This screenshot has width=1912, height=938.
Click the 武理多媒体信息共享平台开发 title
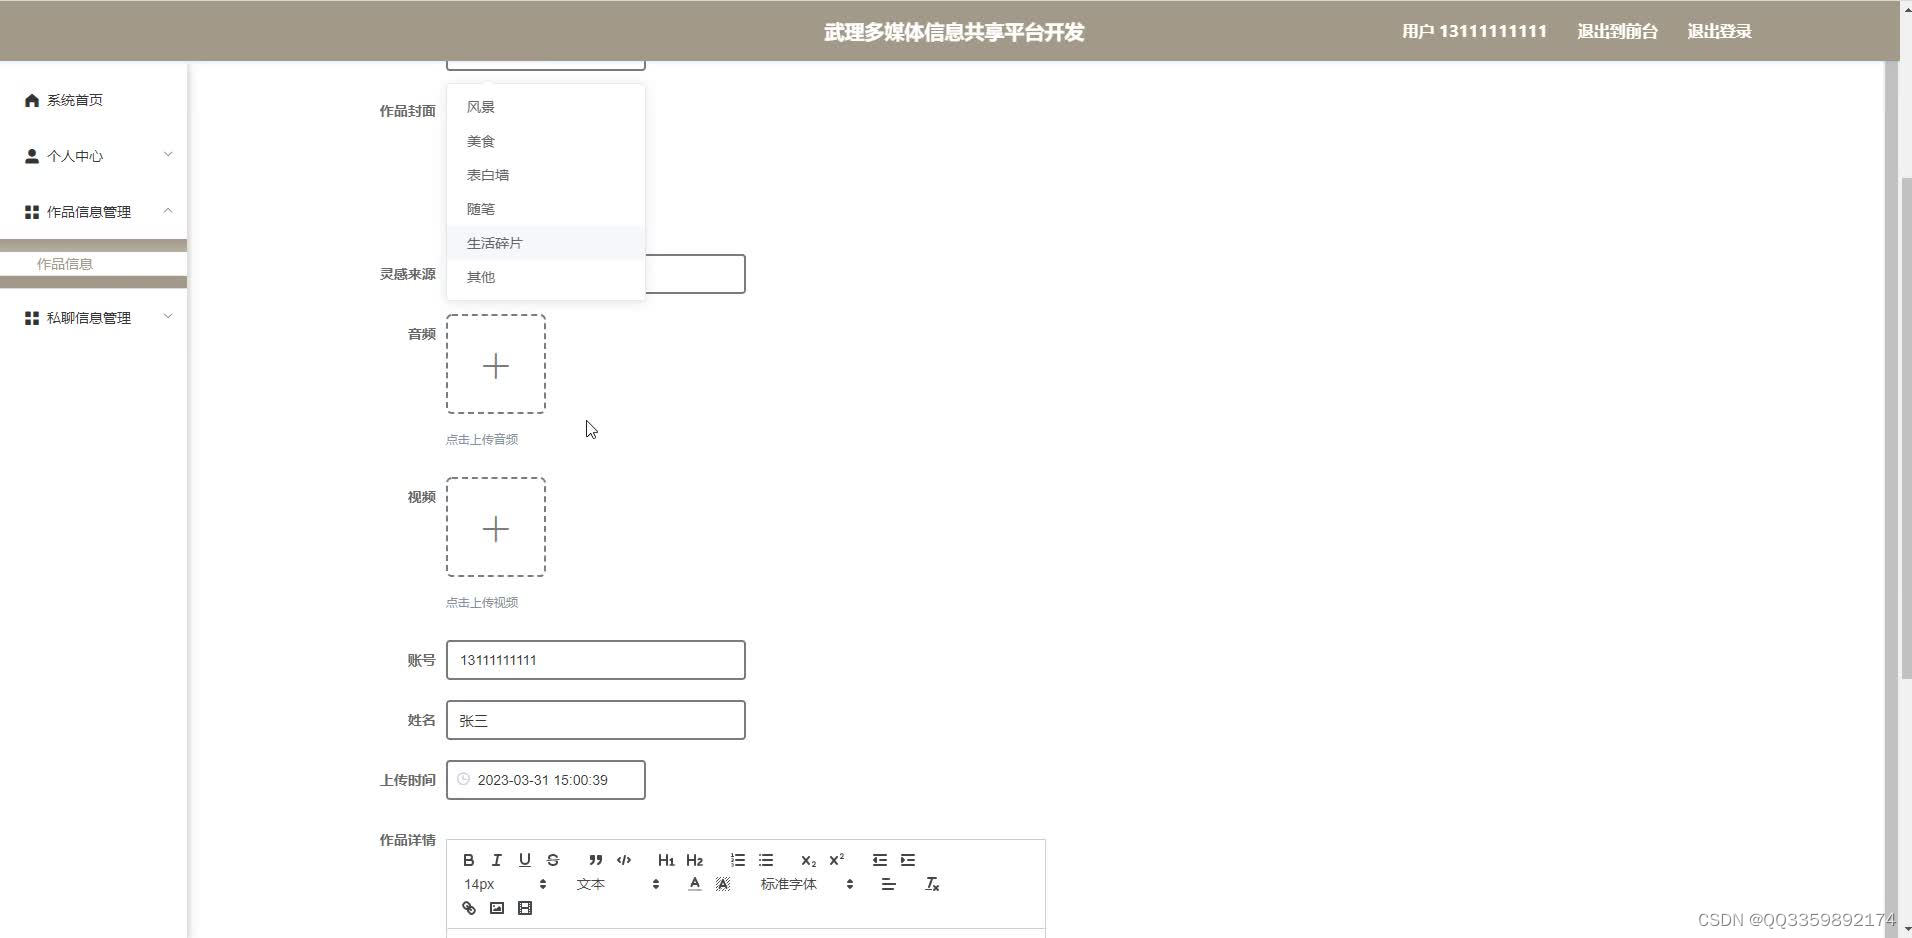point(954,32)
